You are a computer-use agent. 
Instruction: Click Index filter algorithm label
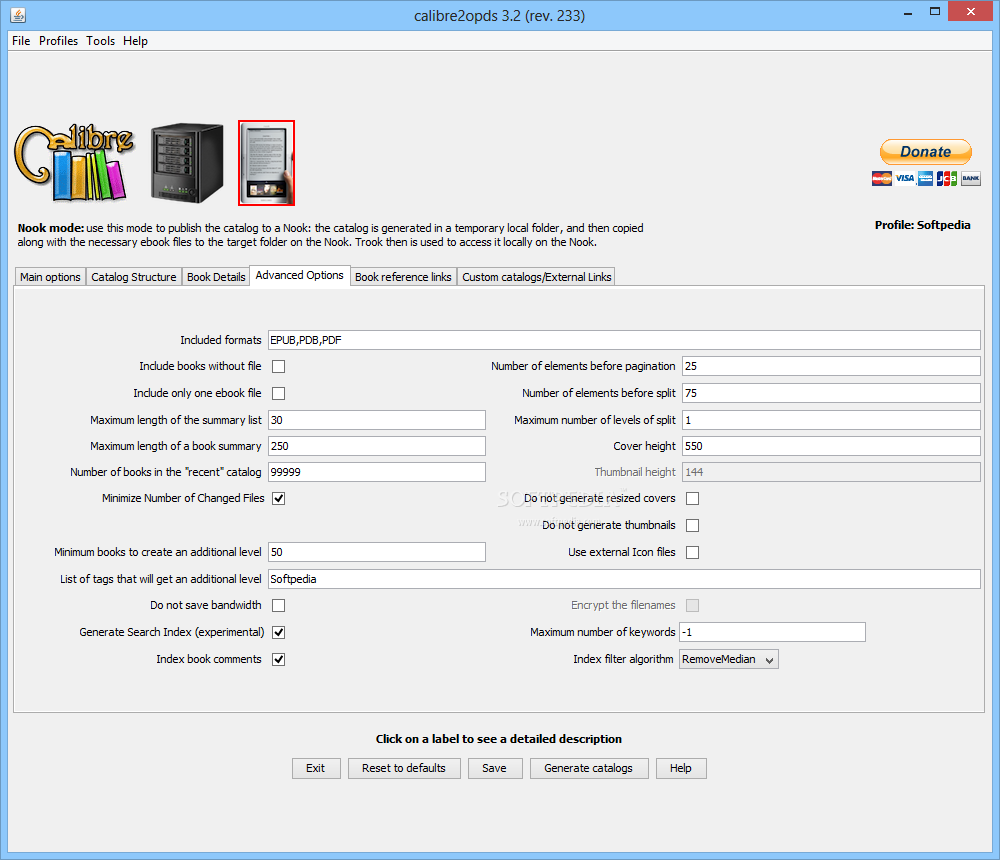pyautogui.click(x=623, y=659)
